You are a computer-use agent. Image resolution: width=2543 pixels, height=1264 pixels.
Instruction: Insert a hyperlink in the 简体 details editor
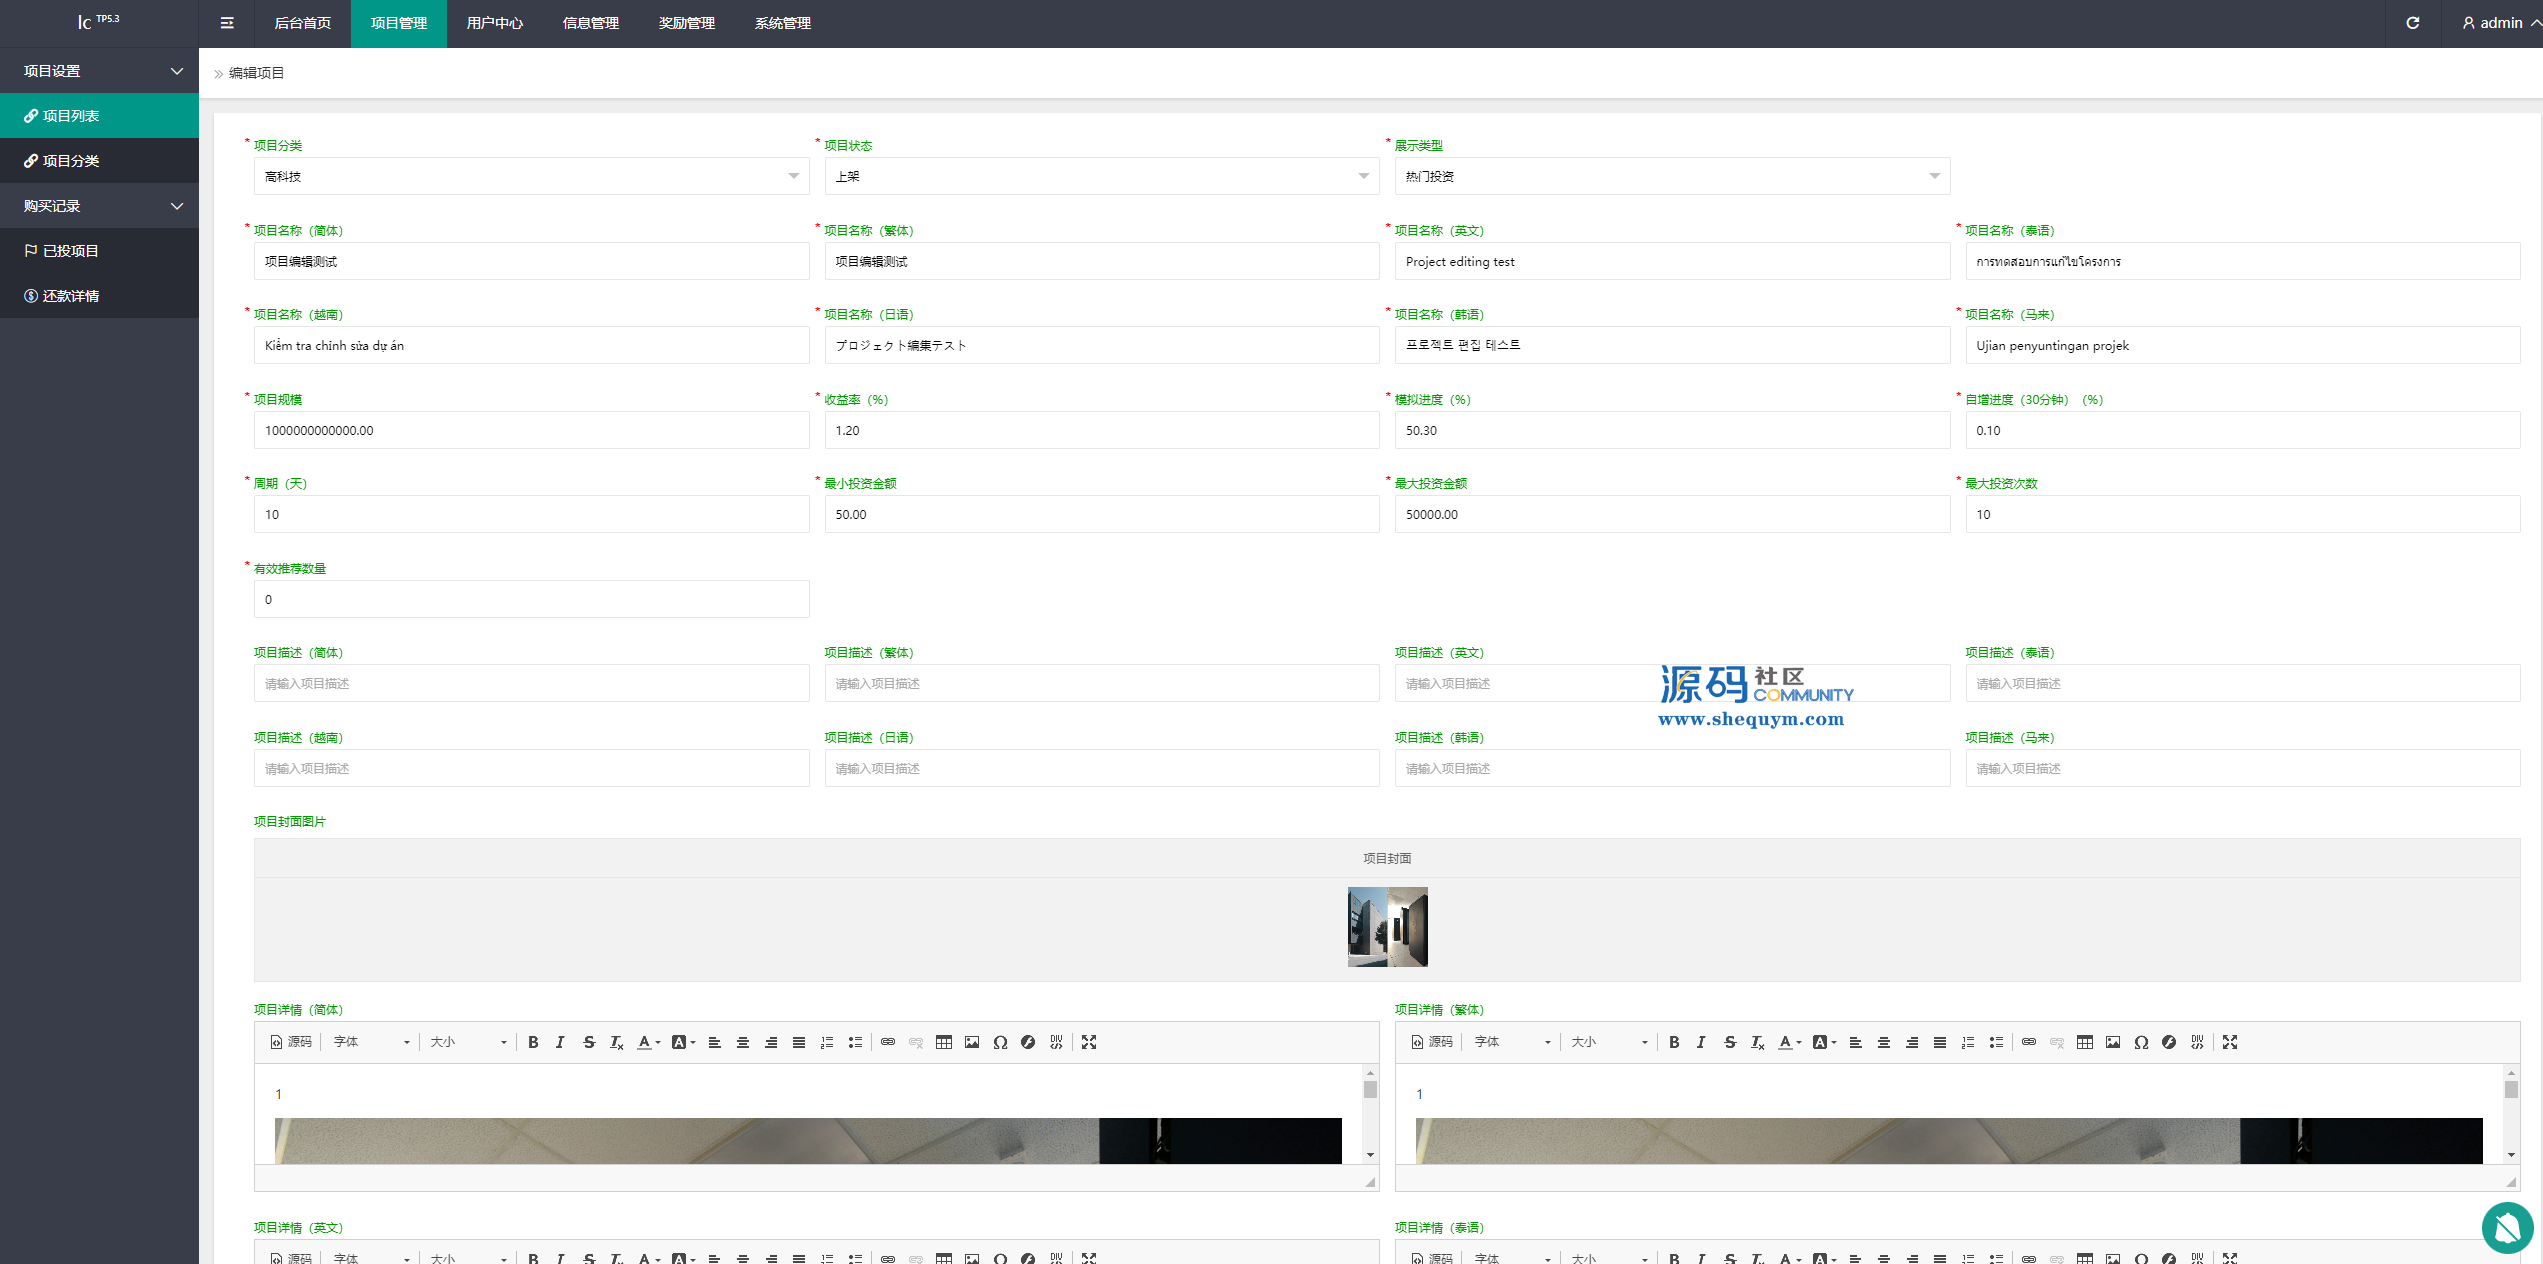tap(887, 1042)
